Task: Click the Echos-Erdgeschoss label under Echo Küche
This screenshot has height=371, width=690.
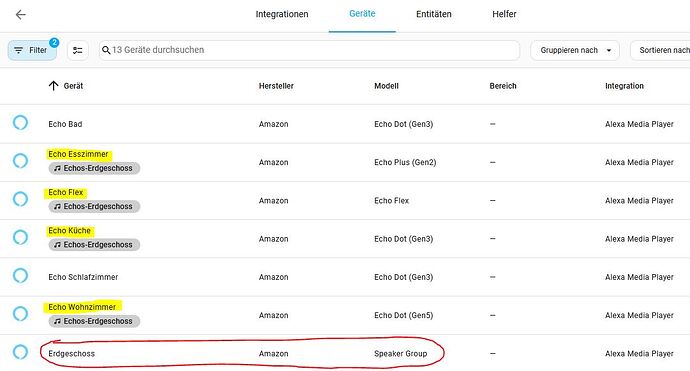Action: [94, 245]
